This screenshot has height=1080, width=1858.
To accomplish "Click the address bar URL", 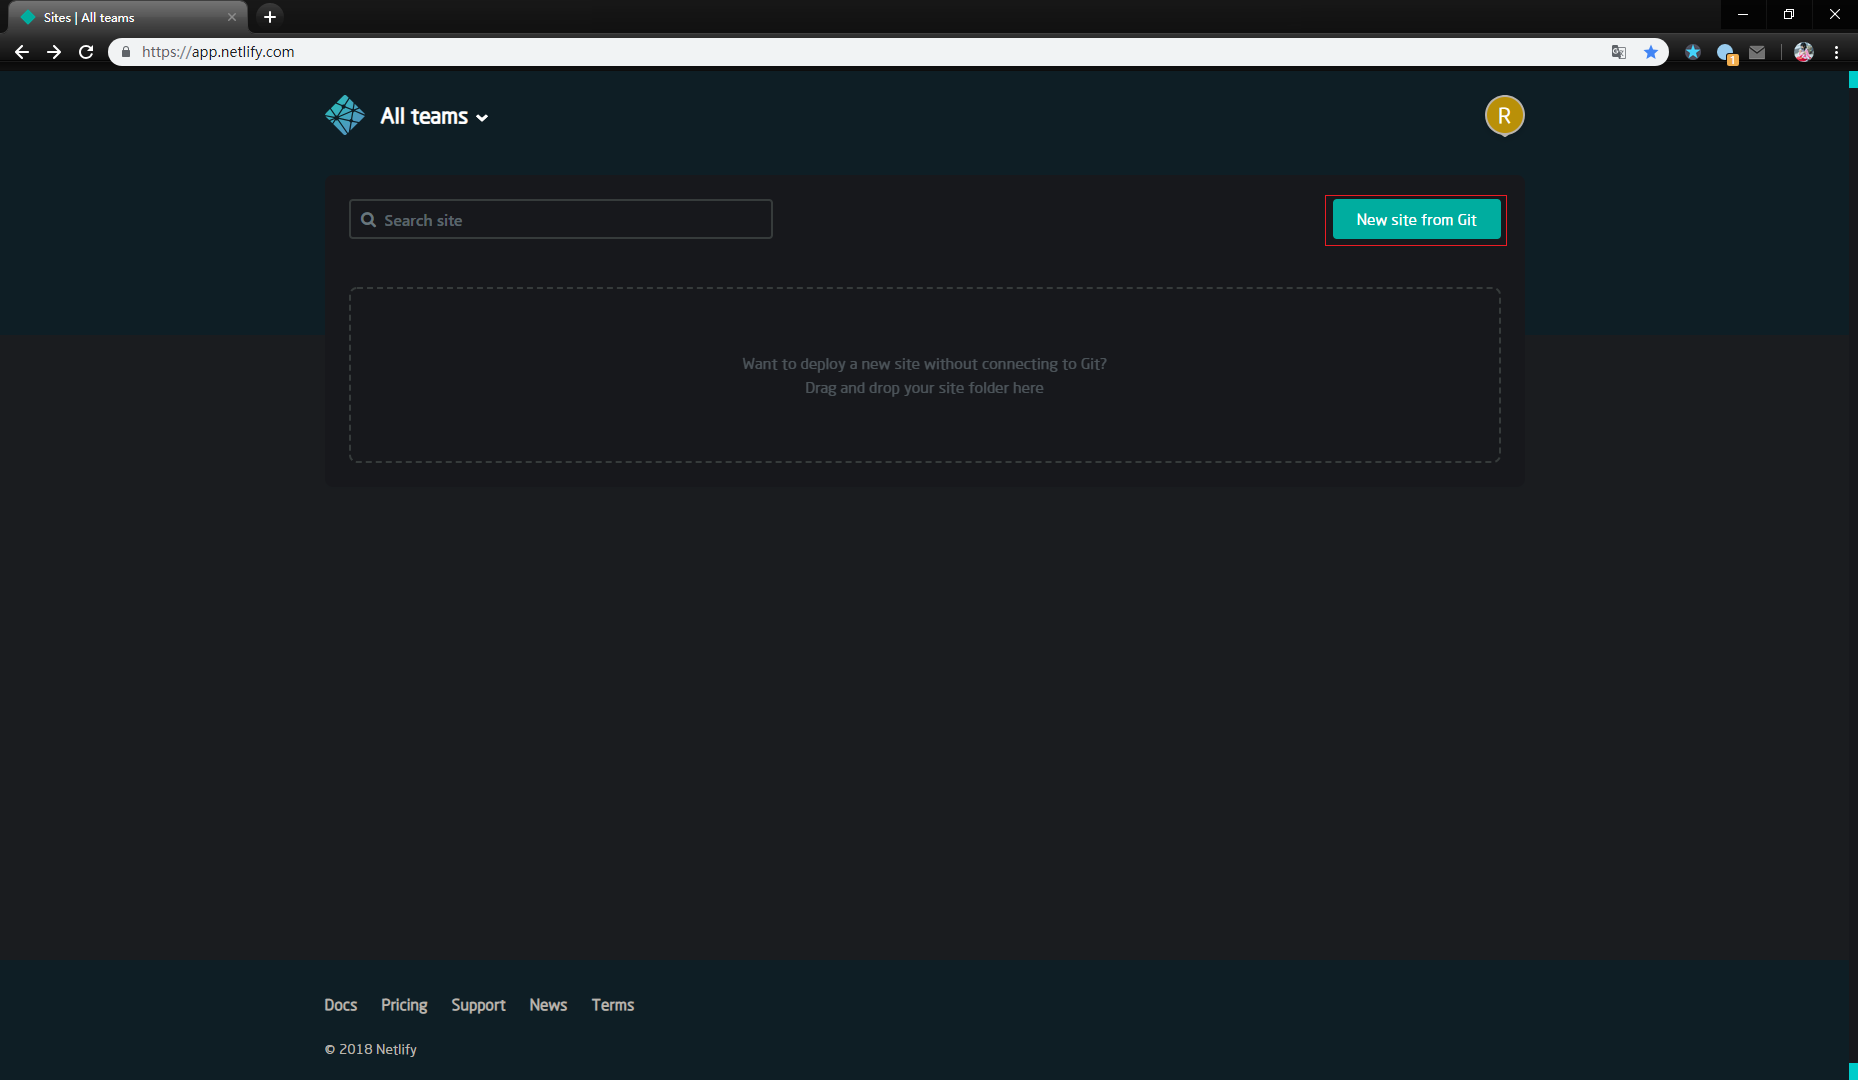I will [x=218, y=52].
